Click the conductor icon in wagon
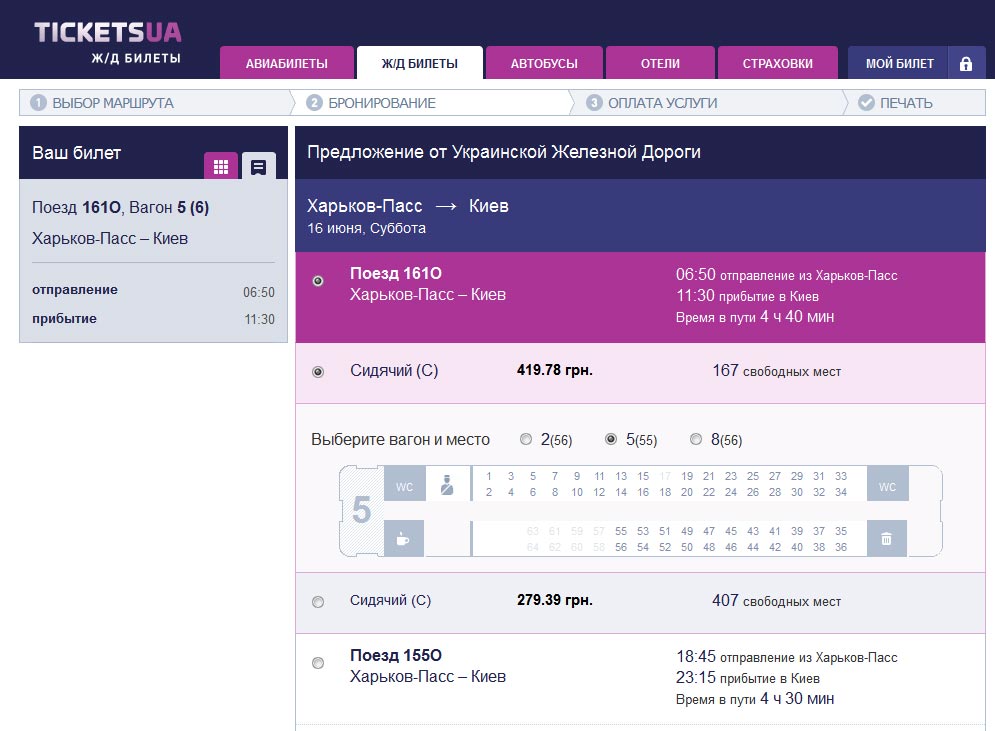 coord(447,486)
